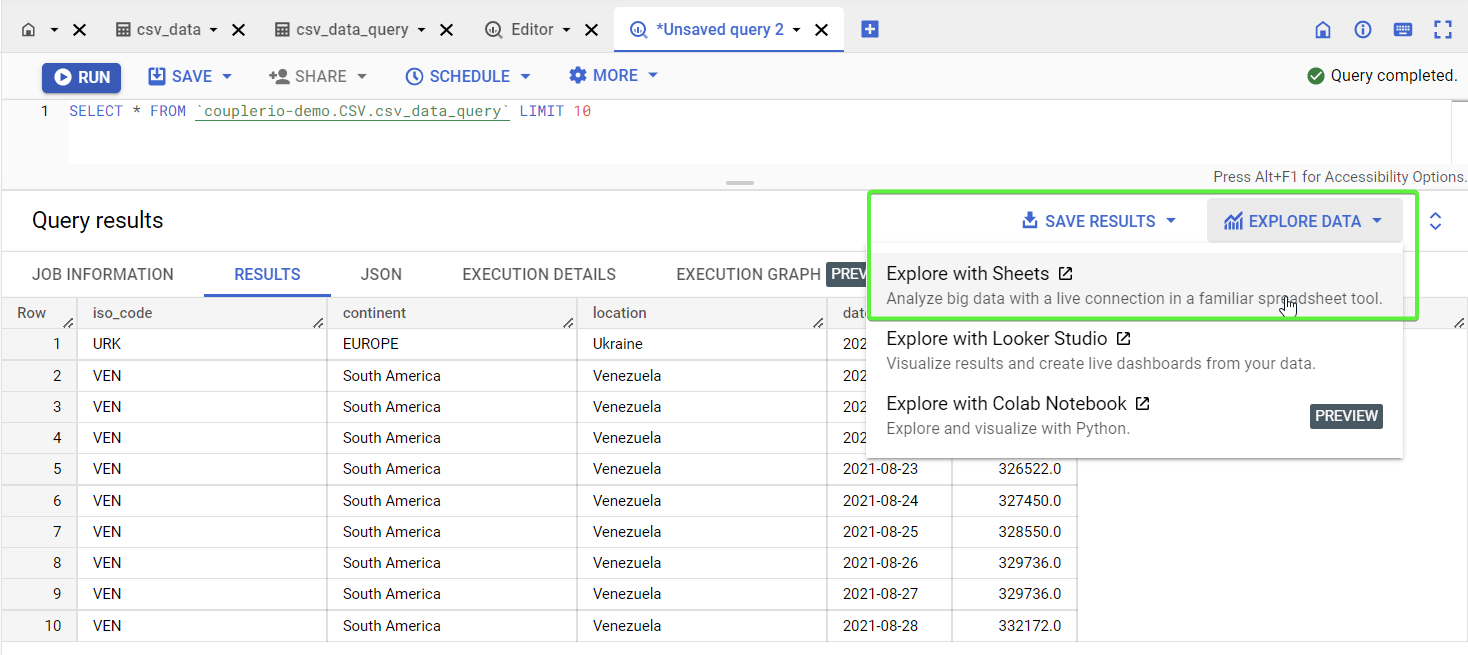Open the SCHEDULE menu

click(x=468, y=76)
